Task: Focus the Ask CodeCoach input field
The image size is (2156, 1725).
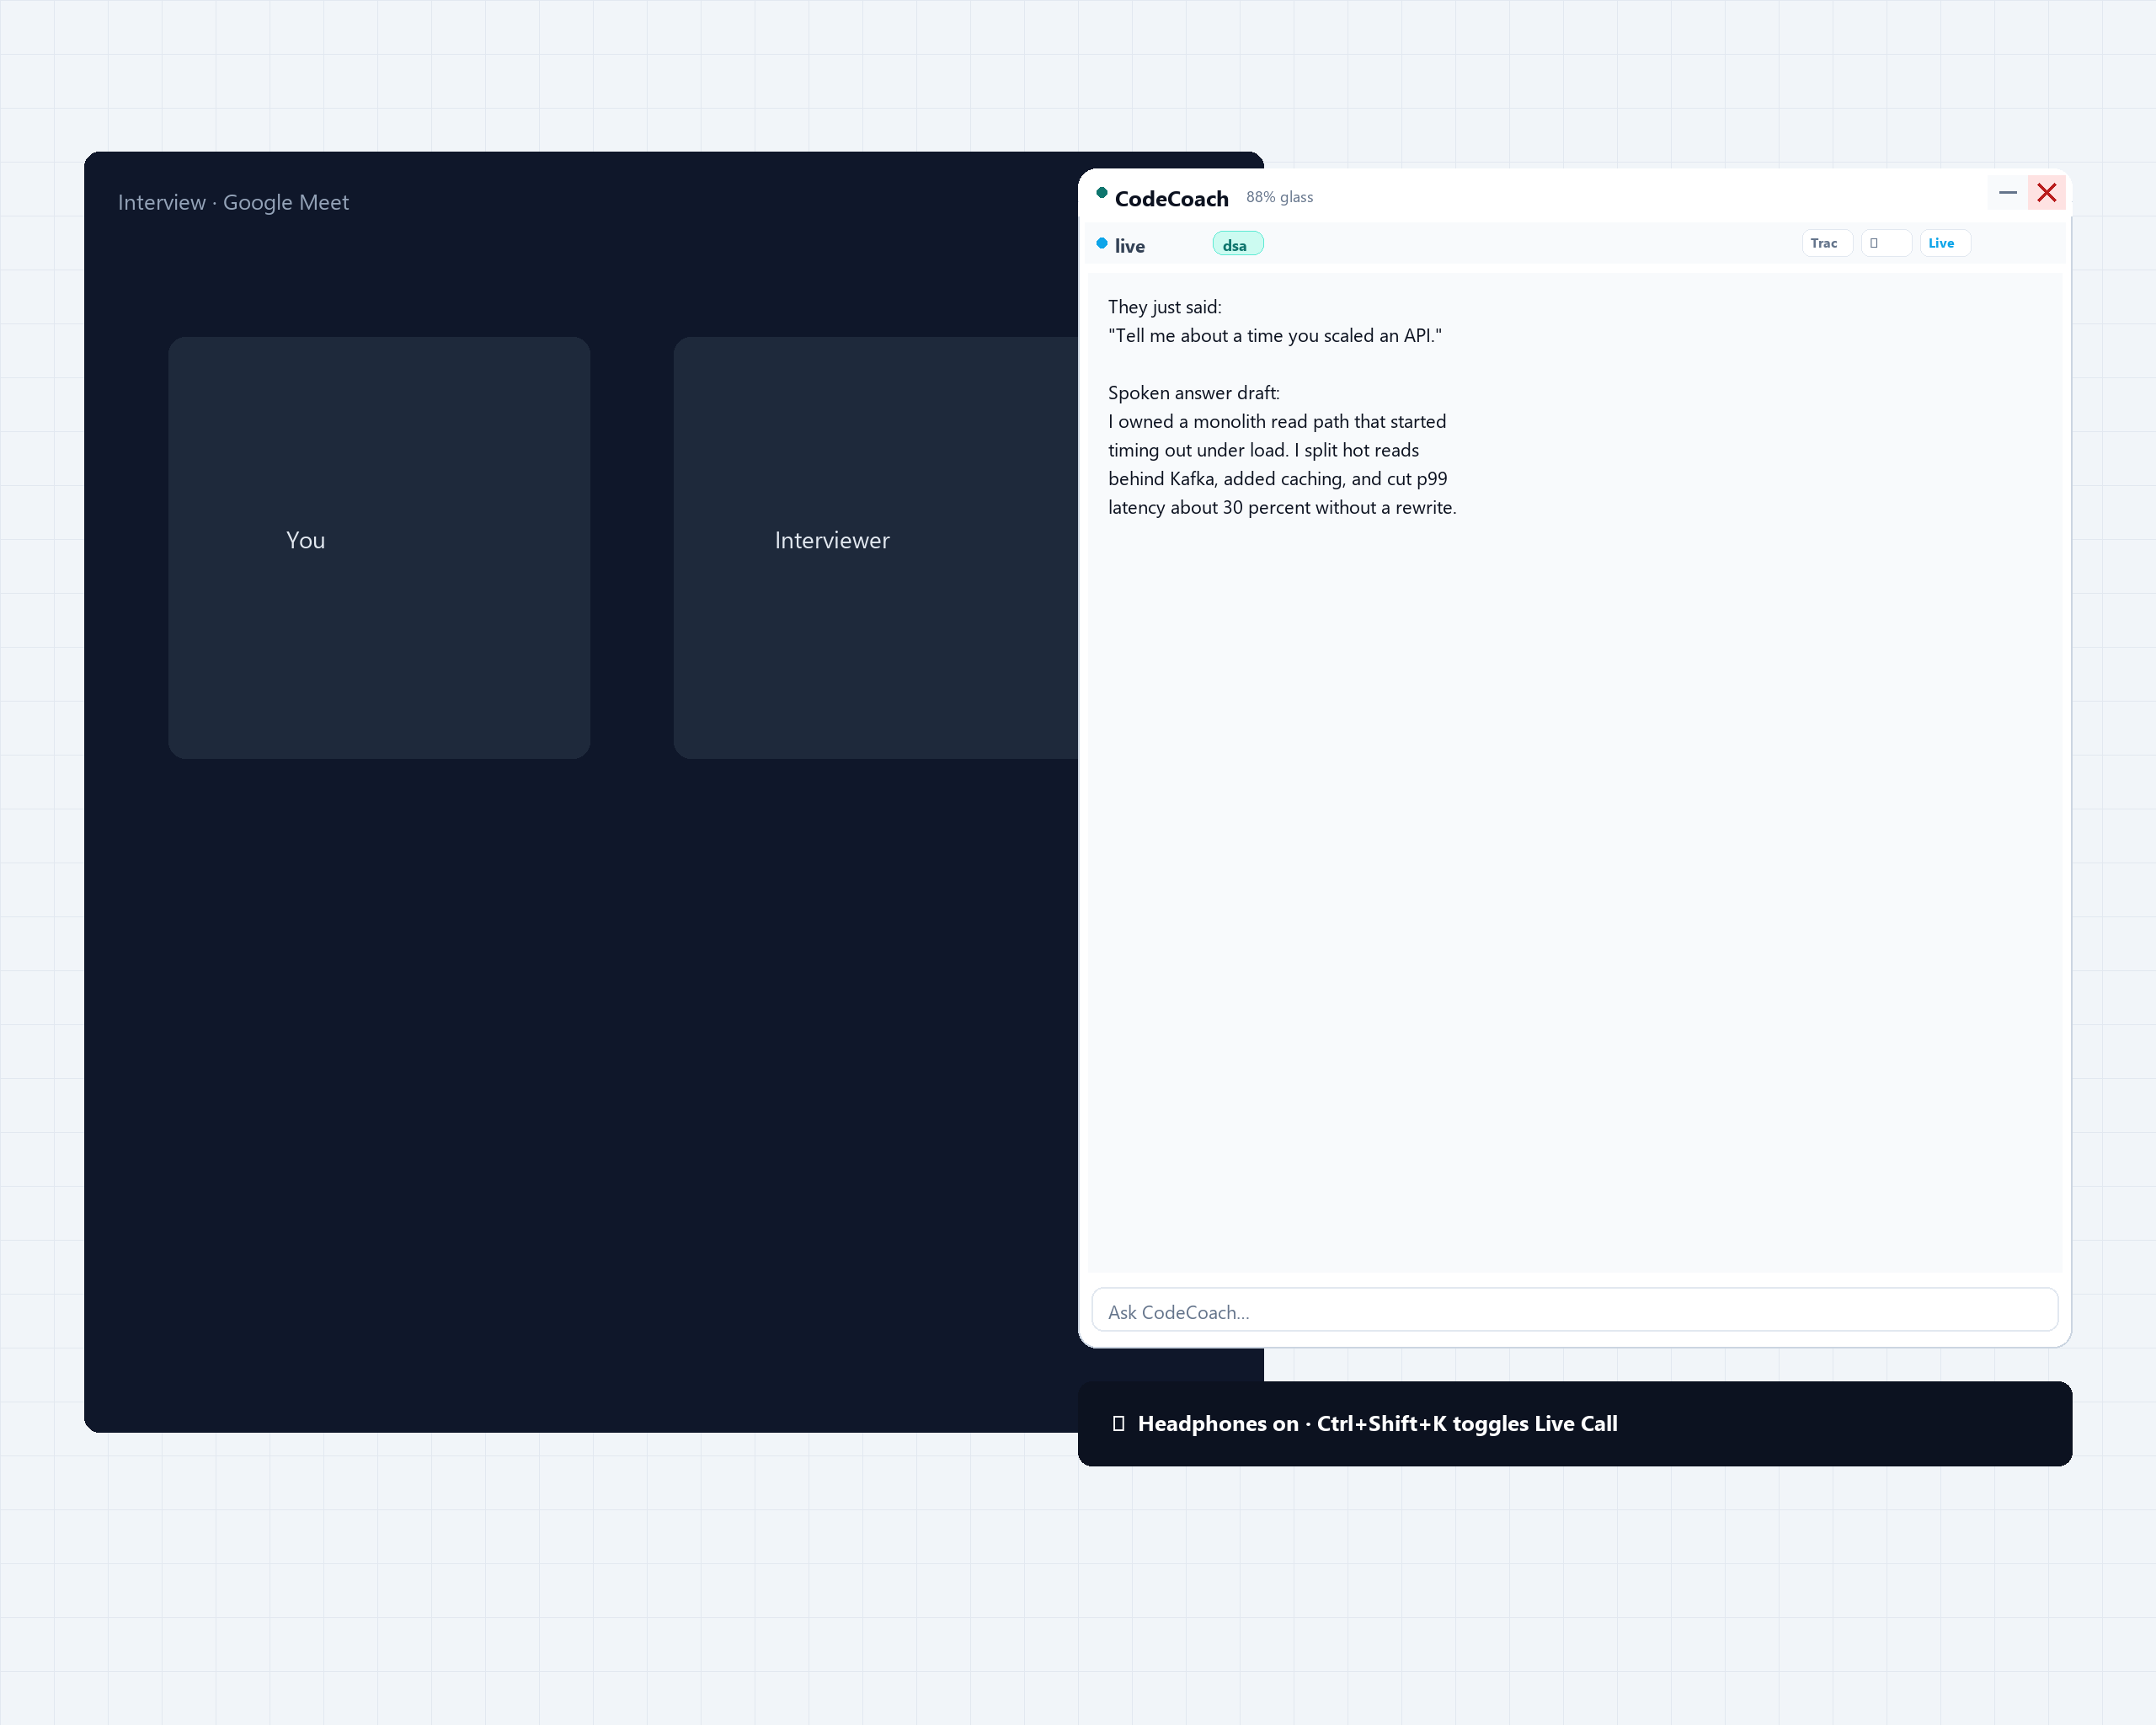Action: (1574, 1311)
